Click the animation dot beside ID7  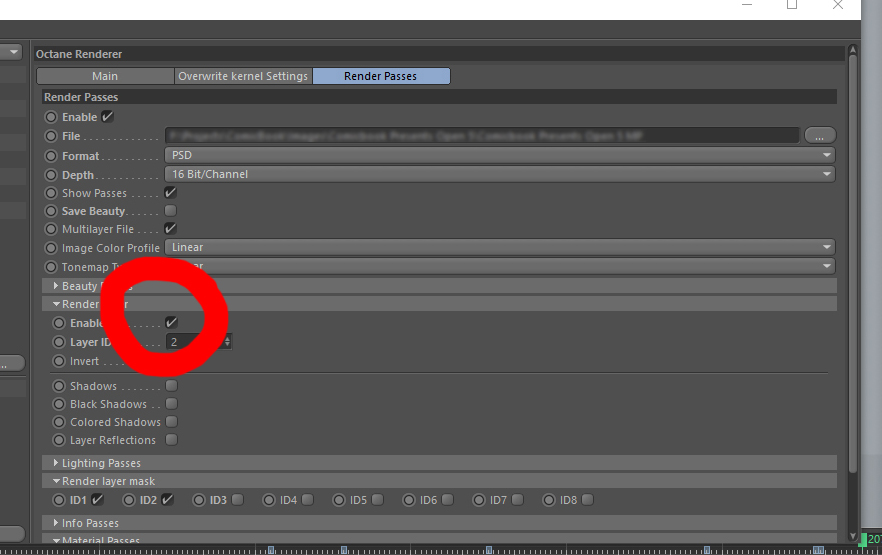coord(479,500)
